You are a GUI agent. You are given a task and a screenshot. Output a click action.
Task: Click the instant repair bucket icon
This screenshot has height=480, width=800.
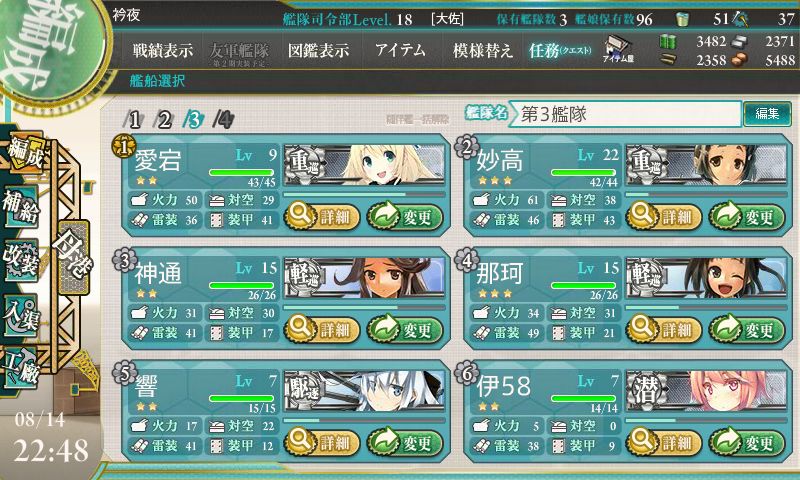pos(682,19)
